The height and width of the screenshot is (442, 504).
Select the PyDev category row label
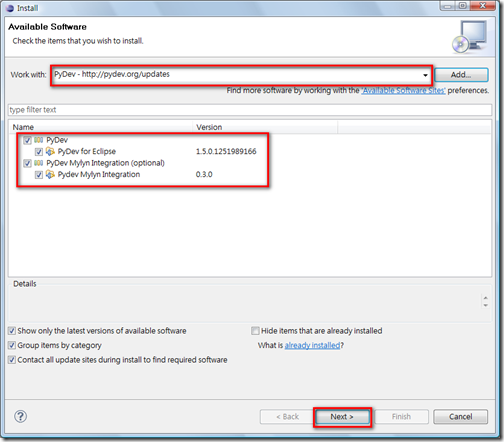click(x=57, y=140)
